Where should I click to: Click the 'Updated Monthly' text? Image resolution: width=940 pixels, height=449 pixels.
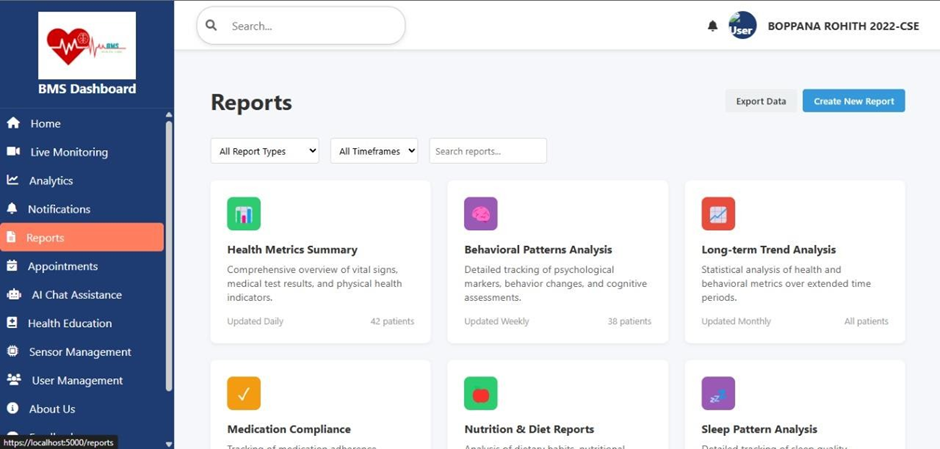[x=736, y=321]
